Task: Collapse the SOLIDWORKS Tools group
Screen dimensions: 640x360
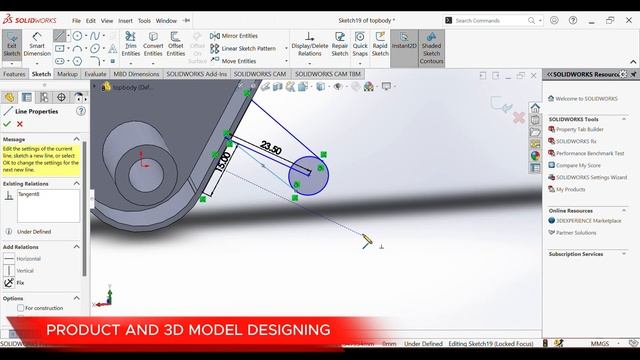Action: coord(624,119)
